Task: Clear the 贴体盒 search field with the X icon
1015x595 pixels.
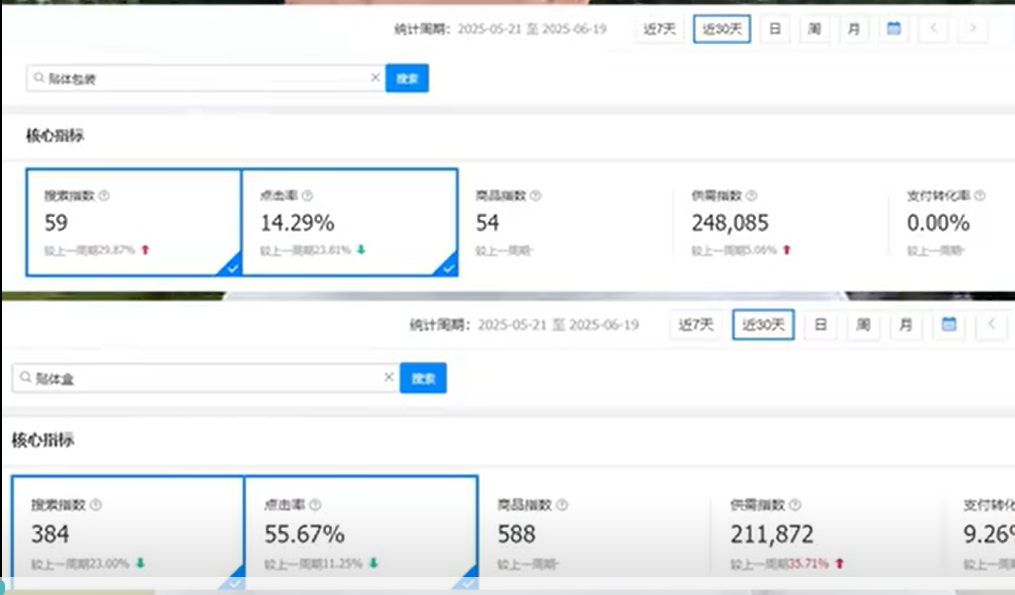Action: [389, 378]
